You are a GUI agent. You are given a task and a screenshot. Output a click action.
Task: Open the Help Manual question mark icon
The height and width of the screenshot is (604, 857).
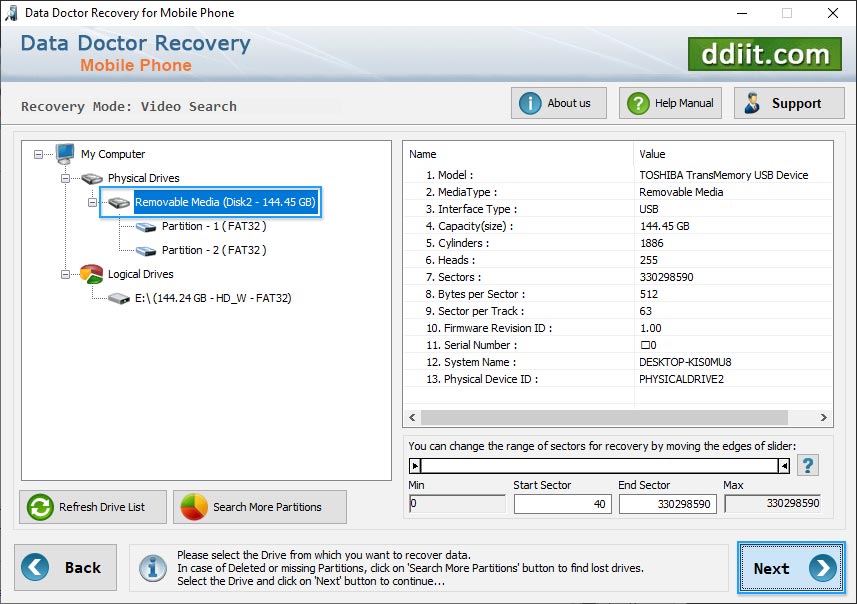(x=637, y=102)
